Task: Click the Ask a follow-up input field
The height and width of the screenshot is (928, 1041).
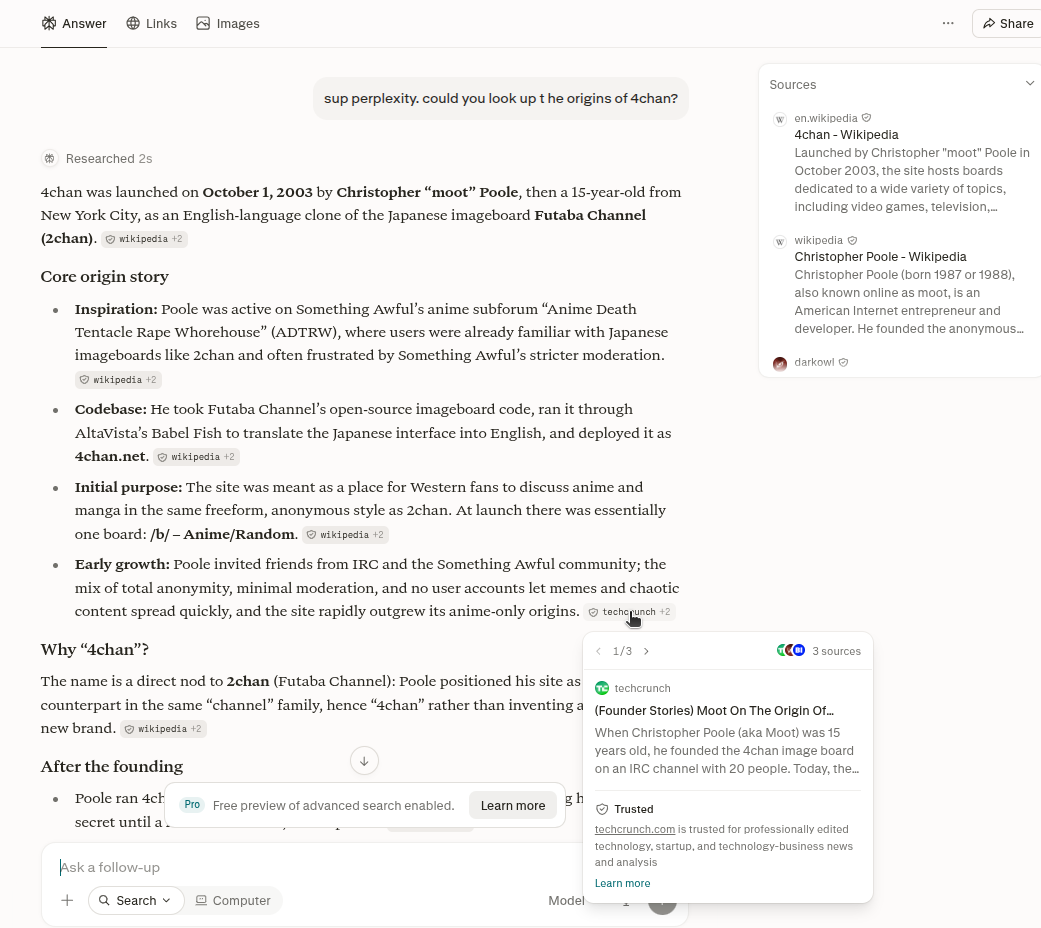Action: [x=312, y=867]
